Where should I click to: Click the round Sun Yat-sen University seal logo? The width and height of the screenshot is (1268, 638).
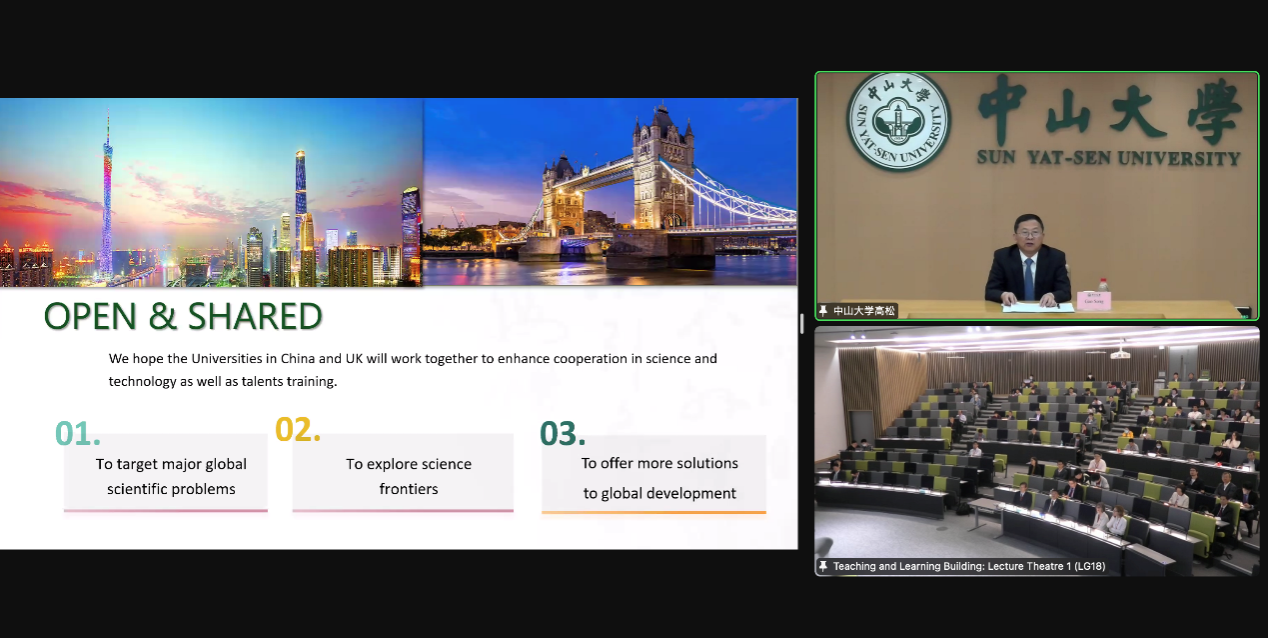[x=898, y=121]
